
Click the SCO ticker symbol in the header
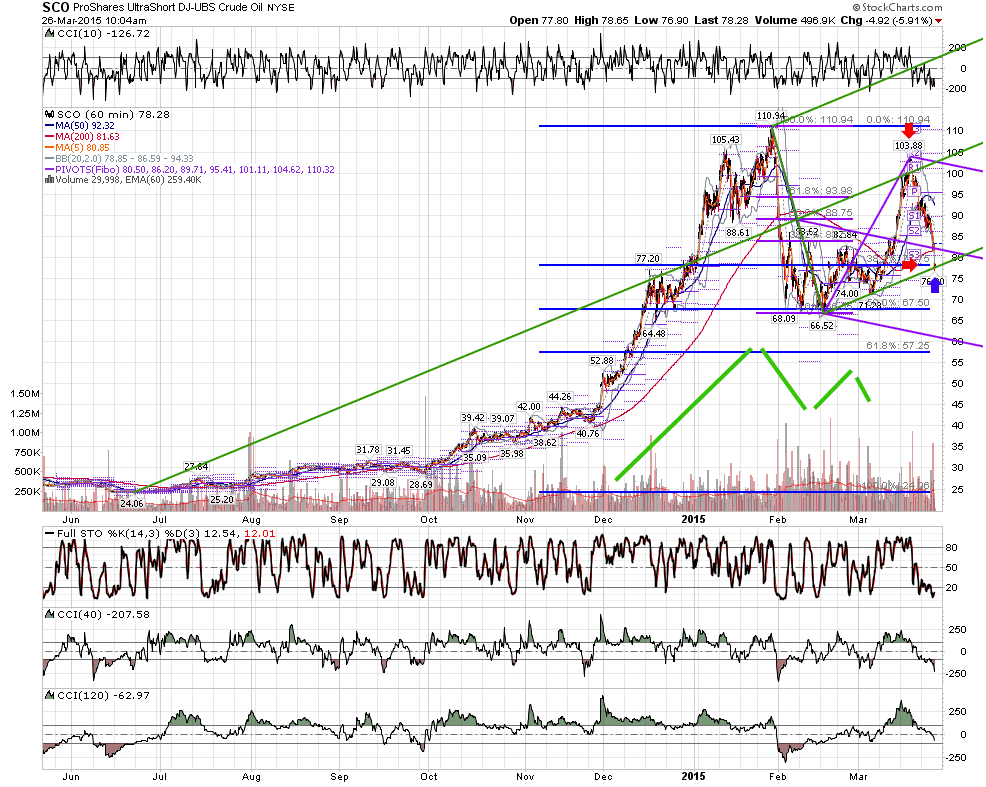55,8
